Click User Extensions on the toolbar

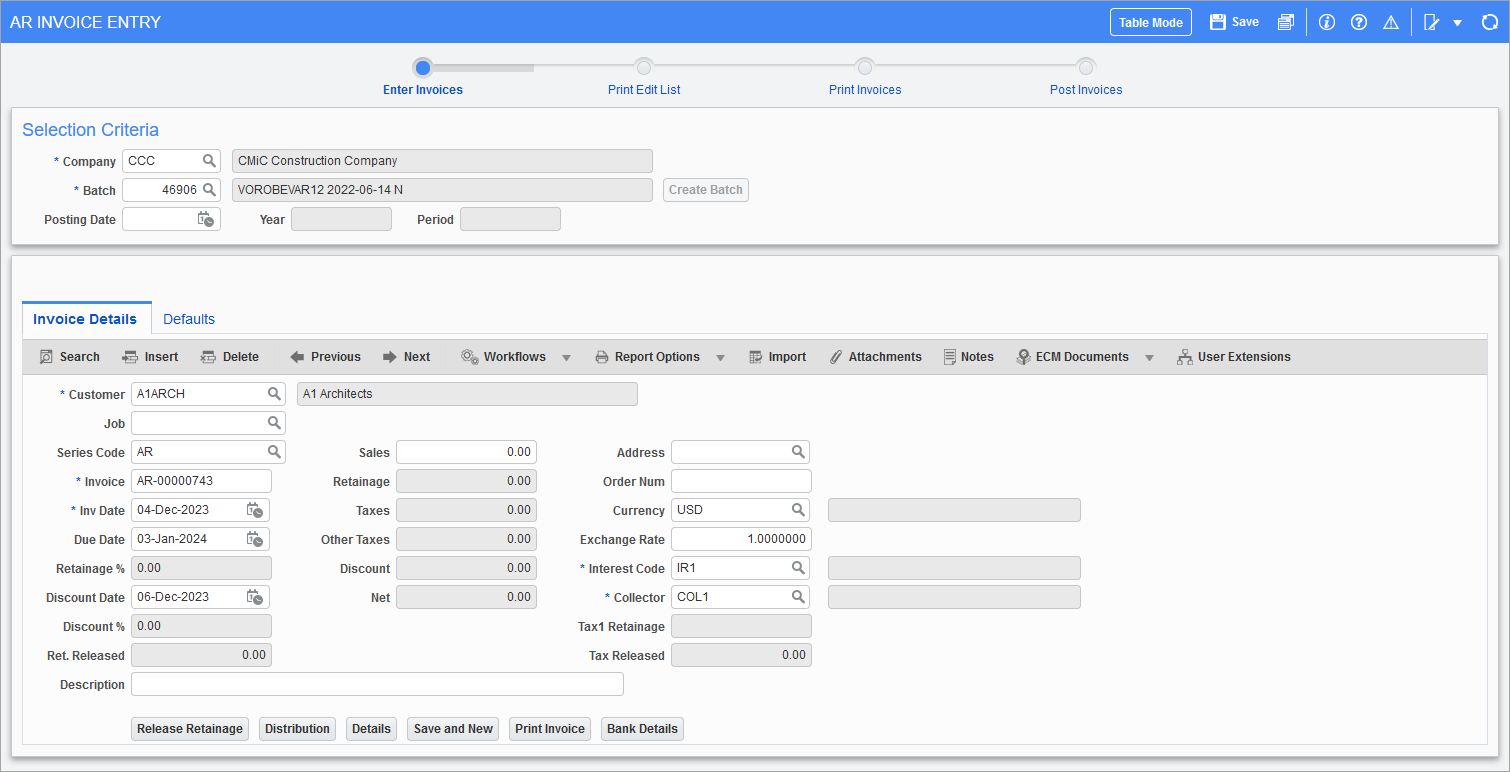coord(1234,356)
